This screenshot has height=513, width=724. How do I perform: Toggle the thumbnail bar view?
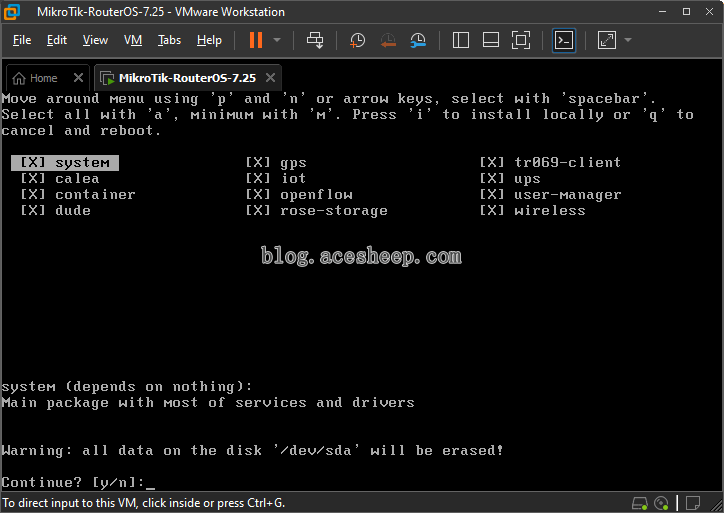(490, 40)
